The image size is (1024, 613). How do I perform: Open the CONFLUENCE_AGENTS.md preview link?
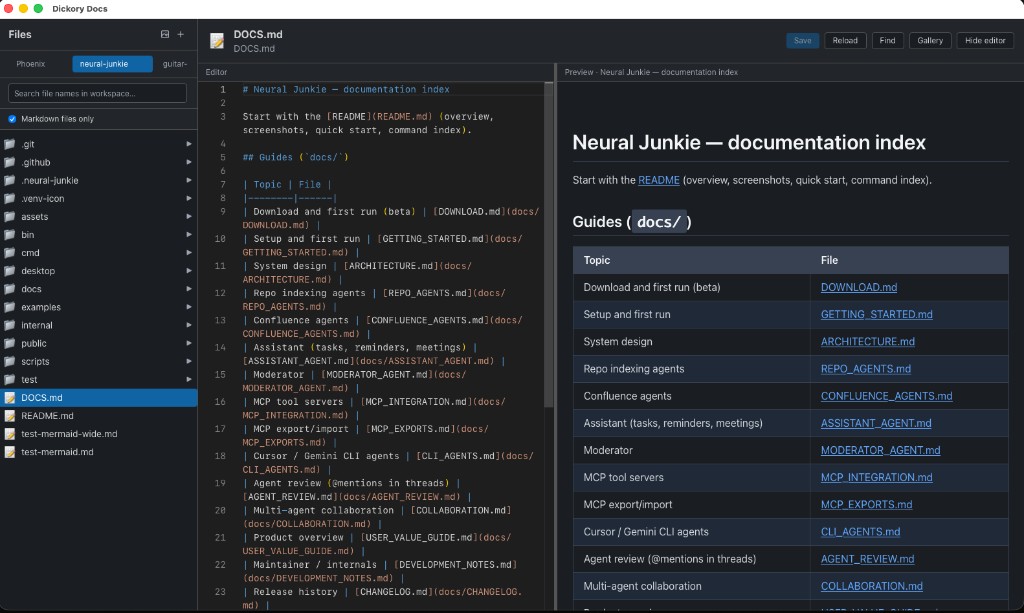(886, 396)
